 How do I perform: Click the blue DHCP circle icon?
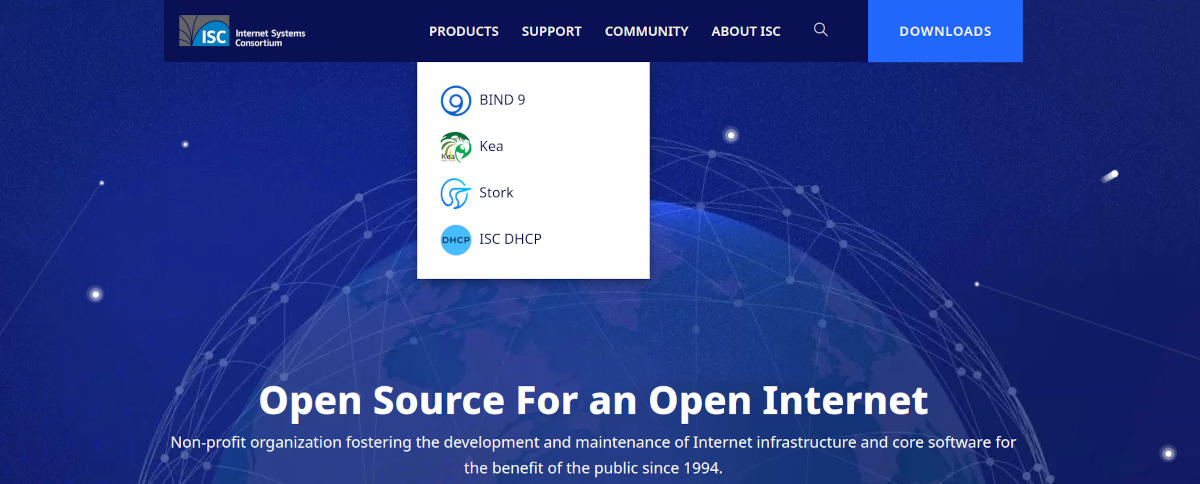click(x=456, y=240)
